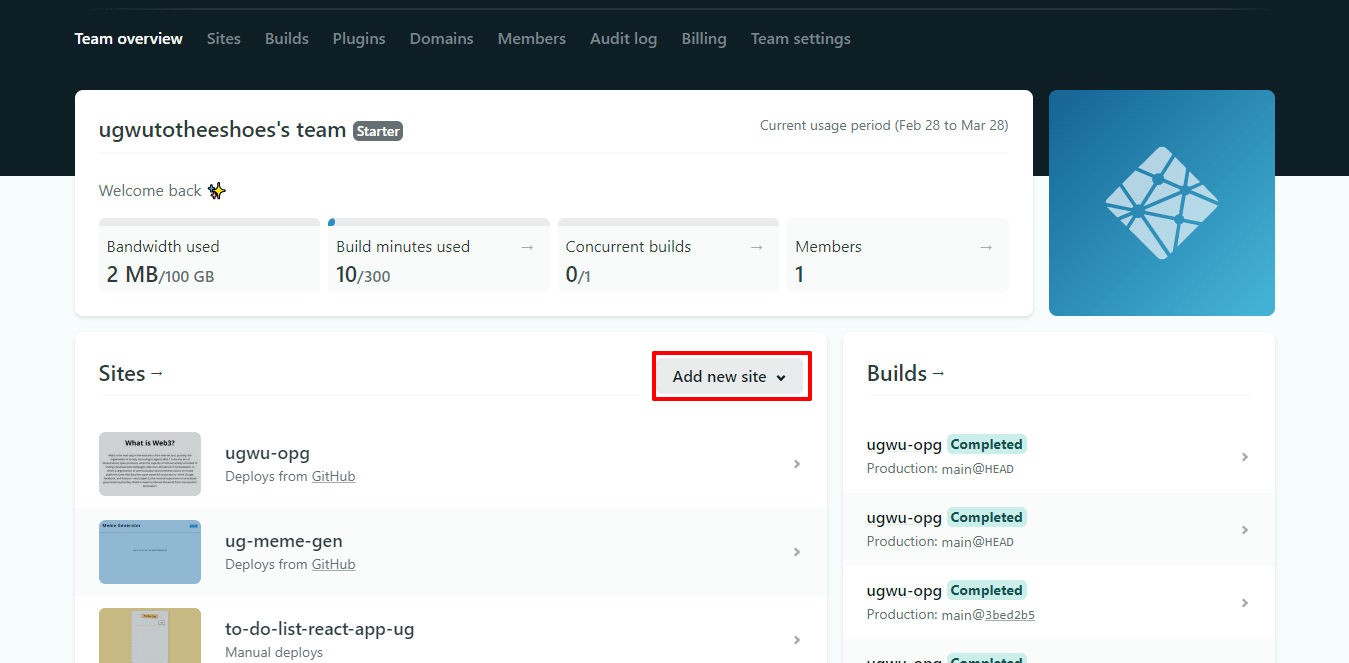
Task: Click the Bandwidth used card
Action: (210, 255)
